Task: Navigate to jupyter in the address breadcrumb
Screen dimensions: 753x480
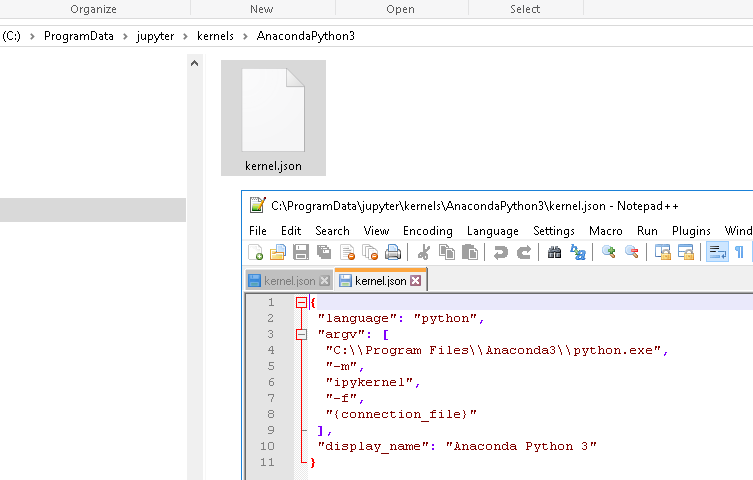Action: point(155,36)
